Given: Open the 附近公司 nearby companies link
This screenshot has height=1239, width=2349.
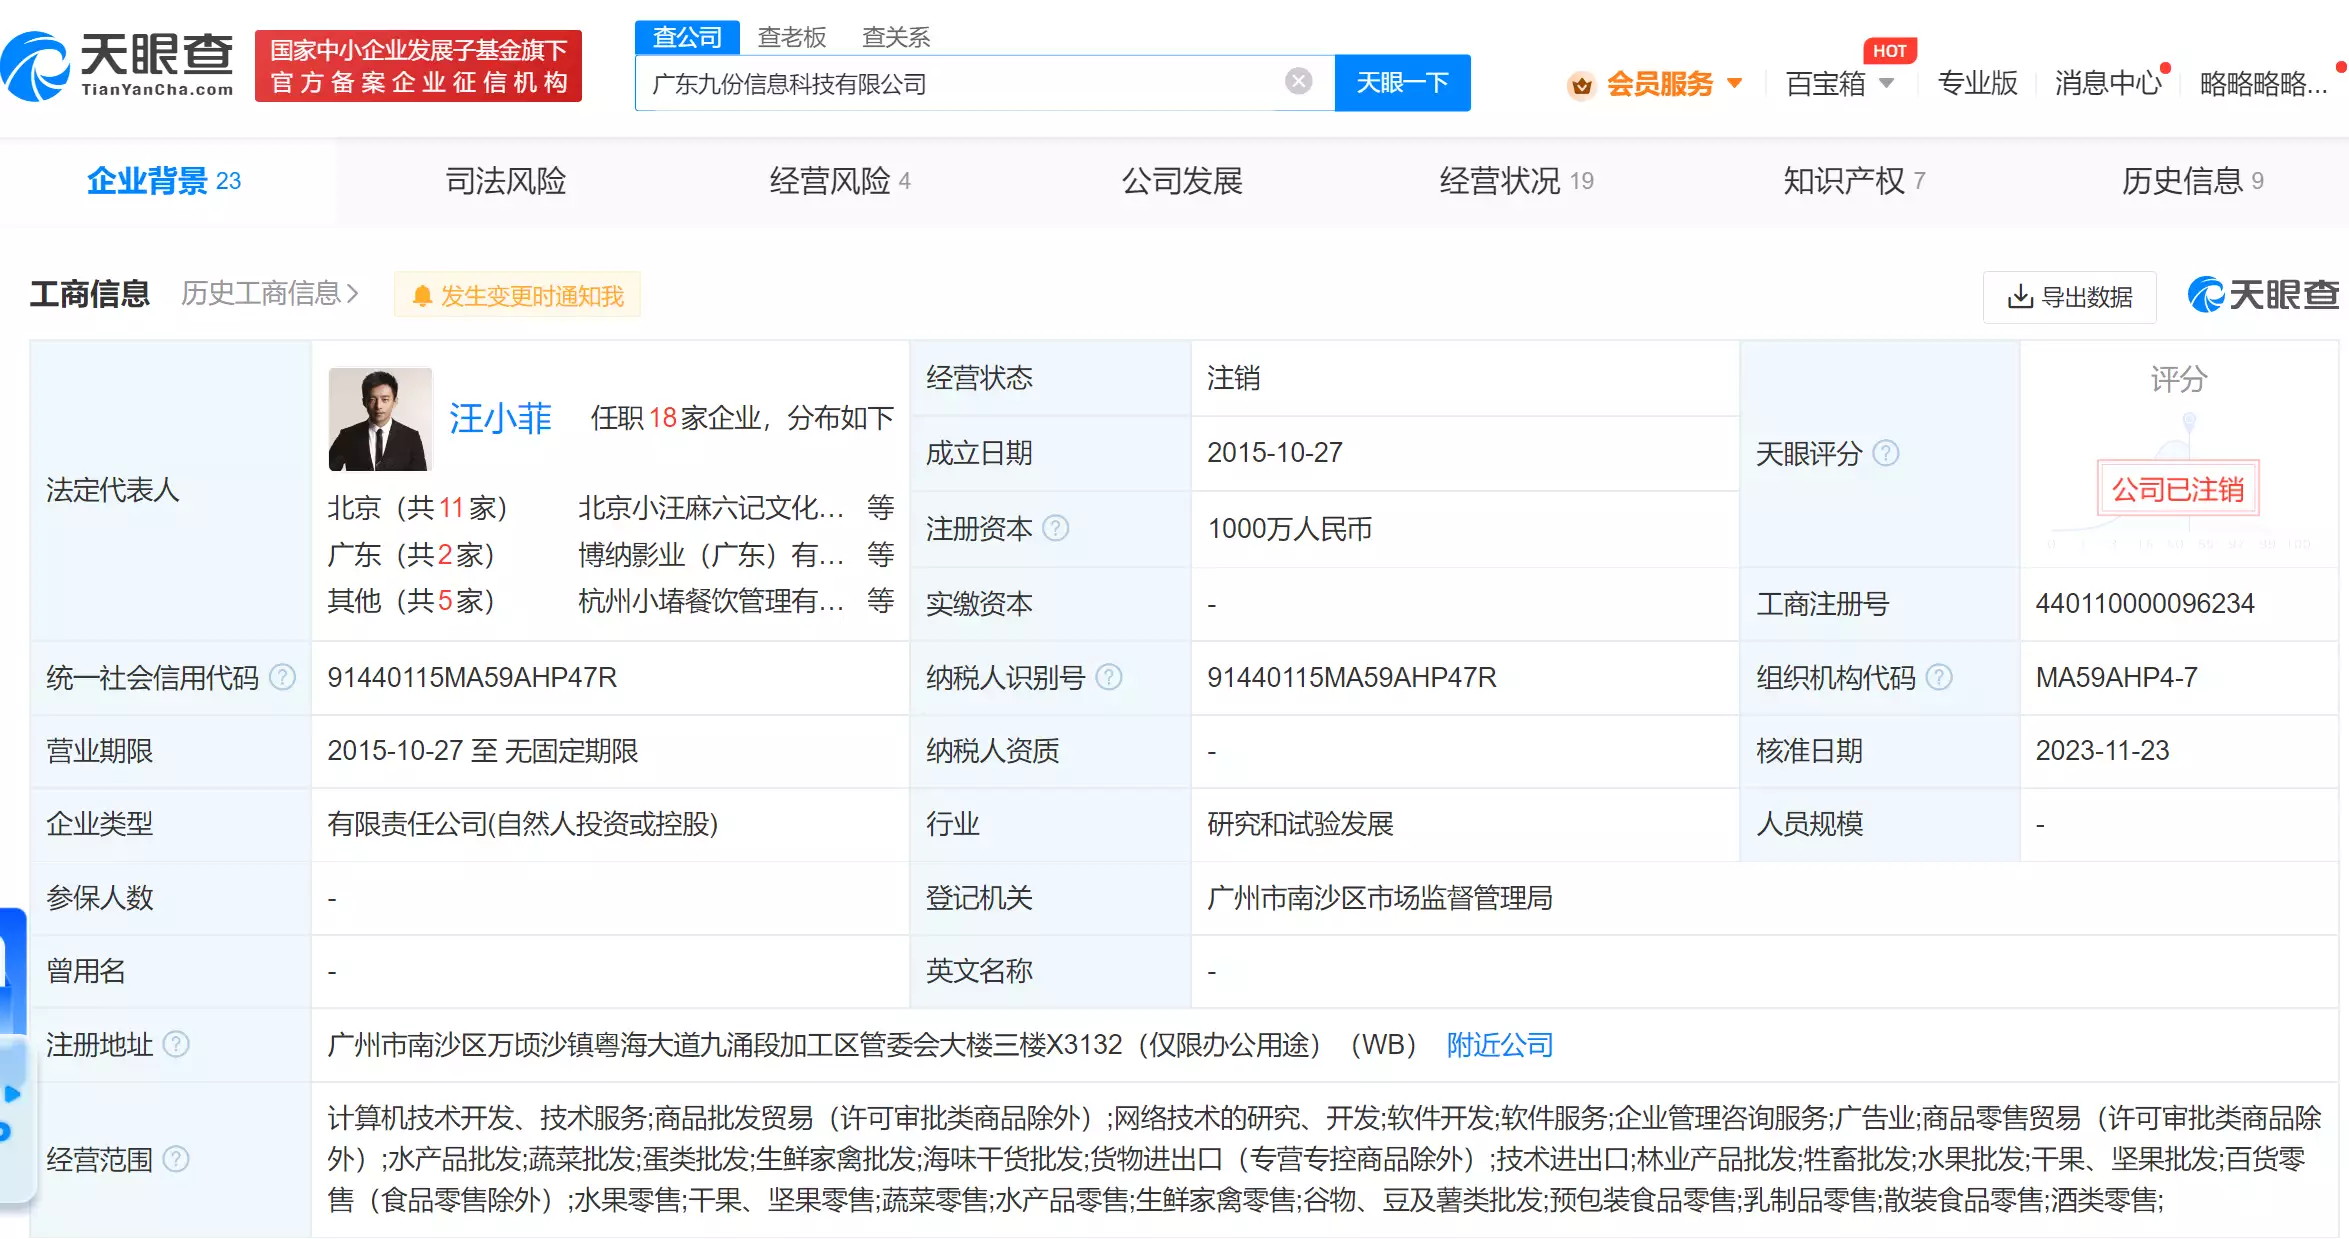Looking at the screenshot, I should pyautogui.click(x=1499, y=1045).
